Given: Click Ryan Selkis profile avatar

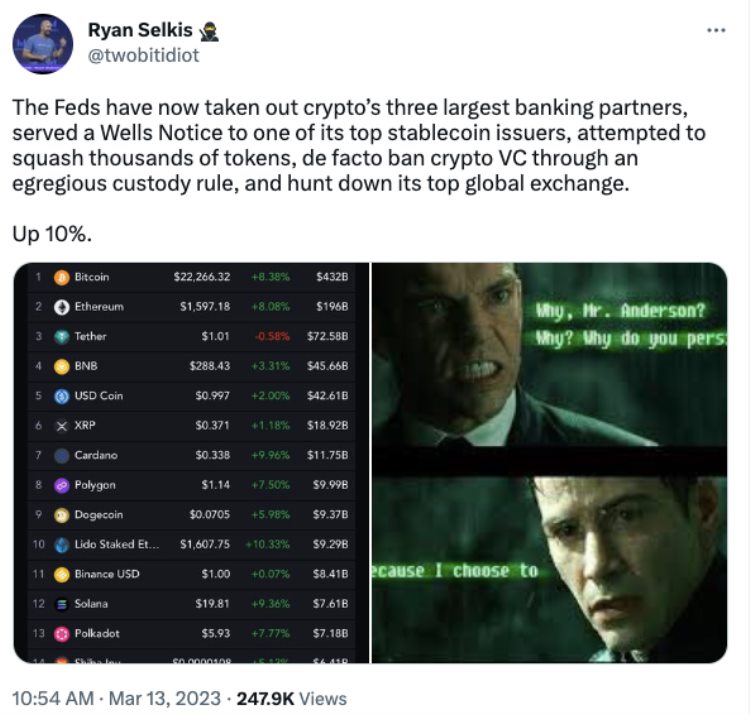Looking at the screenshot, I should tap(41, 44).
